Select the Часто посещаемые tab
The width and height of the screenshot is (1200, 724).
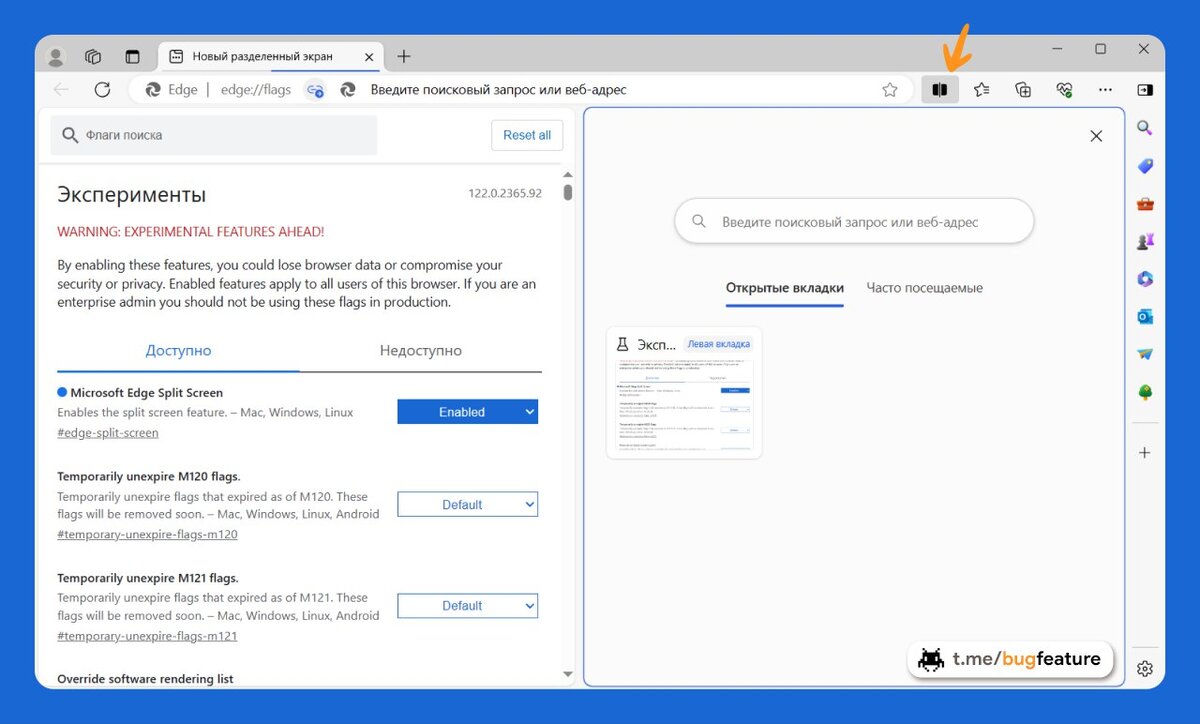tap(925, 288)
